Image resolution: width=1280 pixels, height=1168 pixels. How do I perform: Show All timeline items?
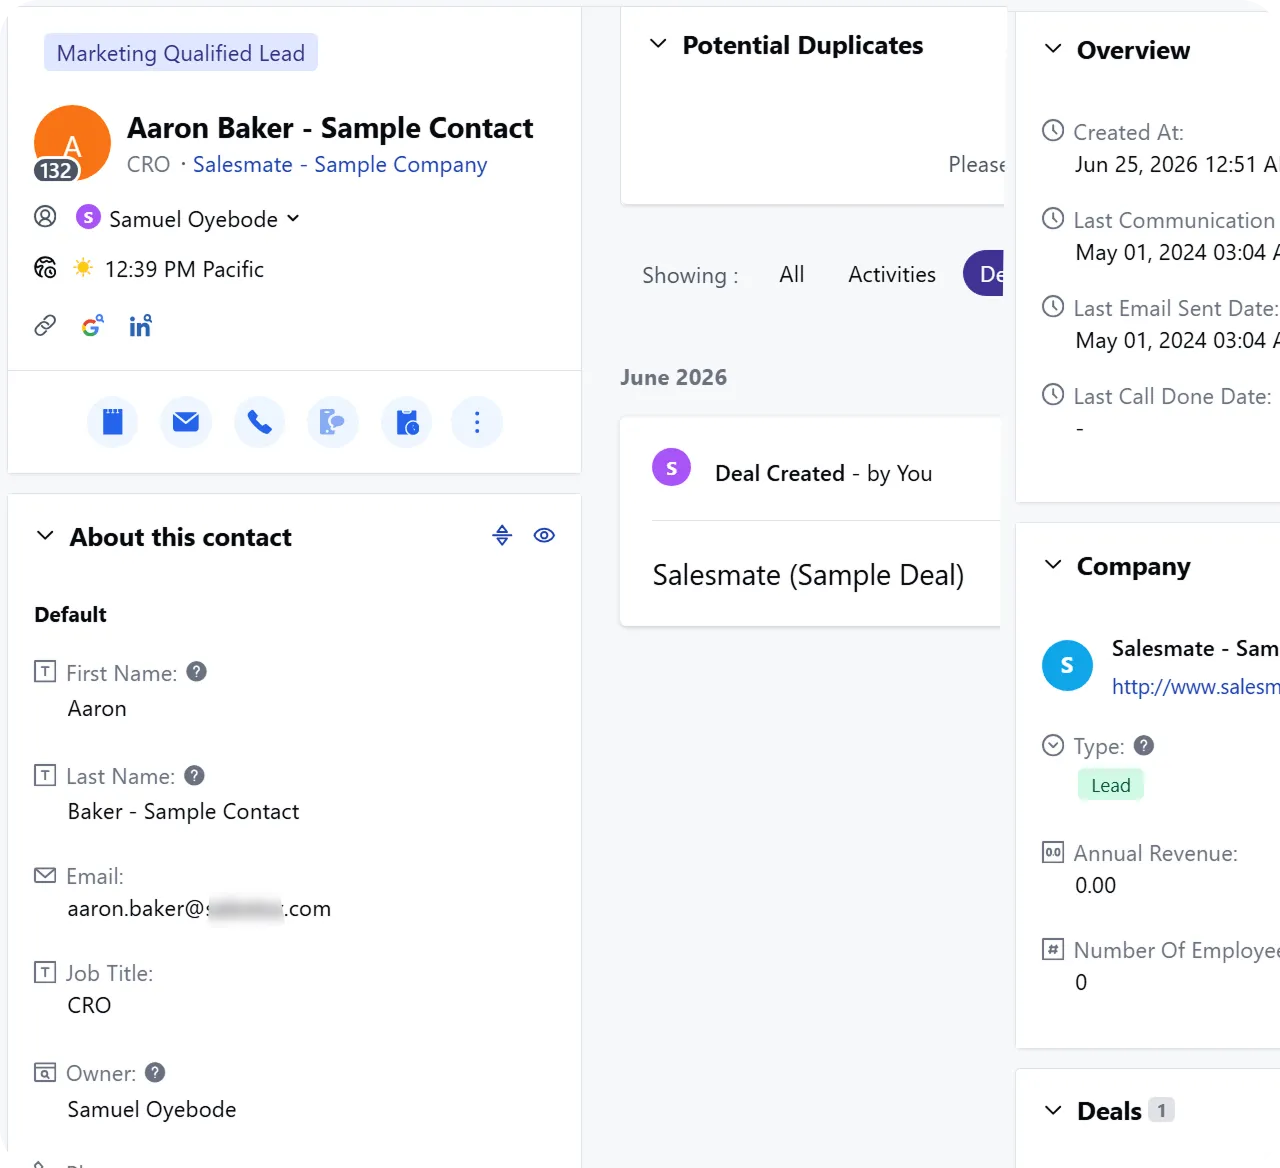click(792, 274)
